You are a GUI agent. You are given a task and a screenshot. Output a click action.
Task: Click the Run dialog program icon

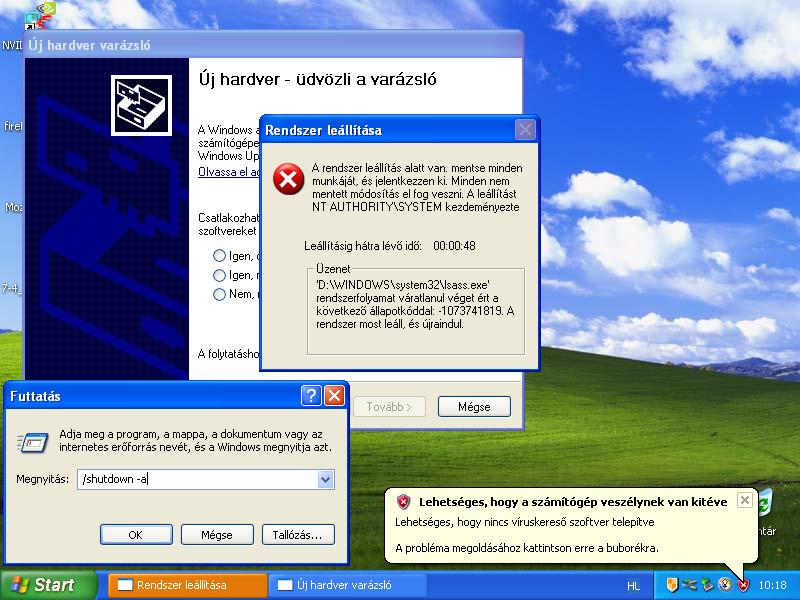point(33,441)
